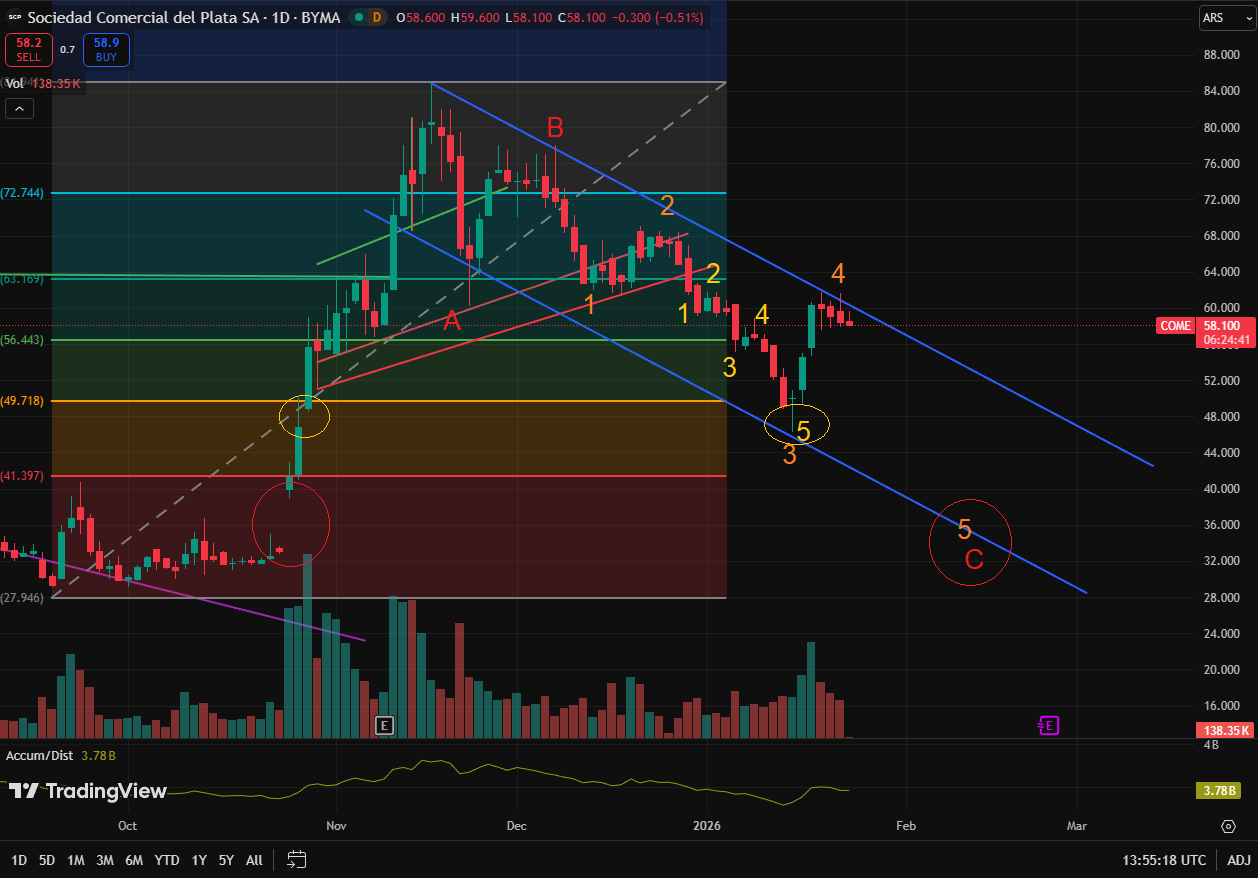This screenshot has width=1258, height=878.
Task: Click the Mar date label on time axis
Action: click(x=1077, y=826)
